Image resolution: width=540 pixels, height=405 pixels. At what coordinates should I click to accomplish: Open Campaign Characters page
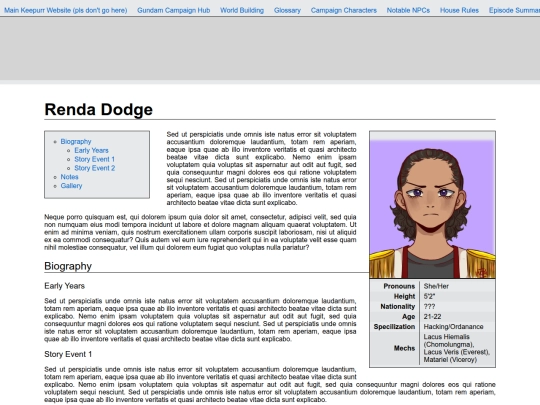[344, 10]
